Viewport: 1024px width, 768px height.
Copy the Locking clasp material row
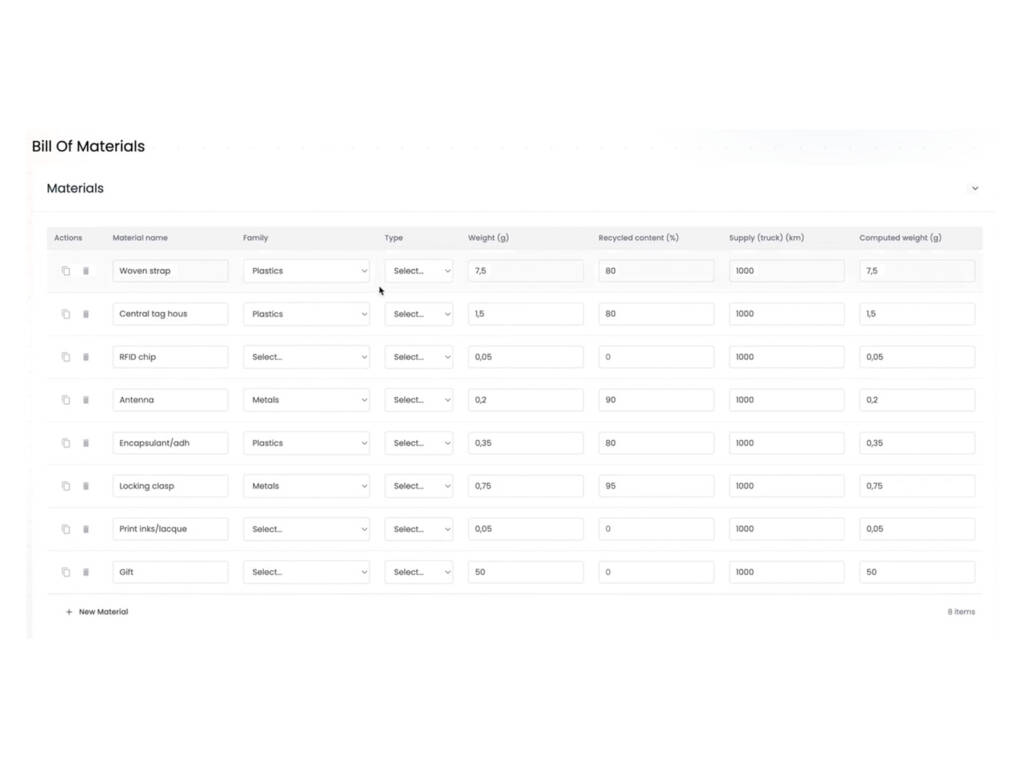pos(66,486)
